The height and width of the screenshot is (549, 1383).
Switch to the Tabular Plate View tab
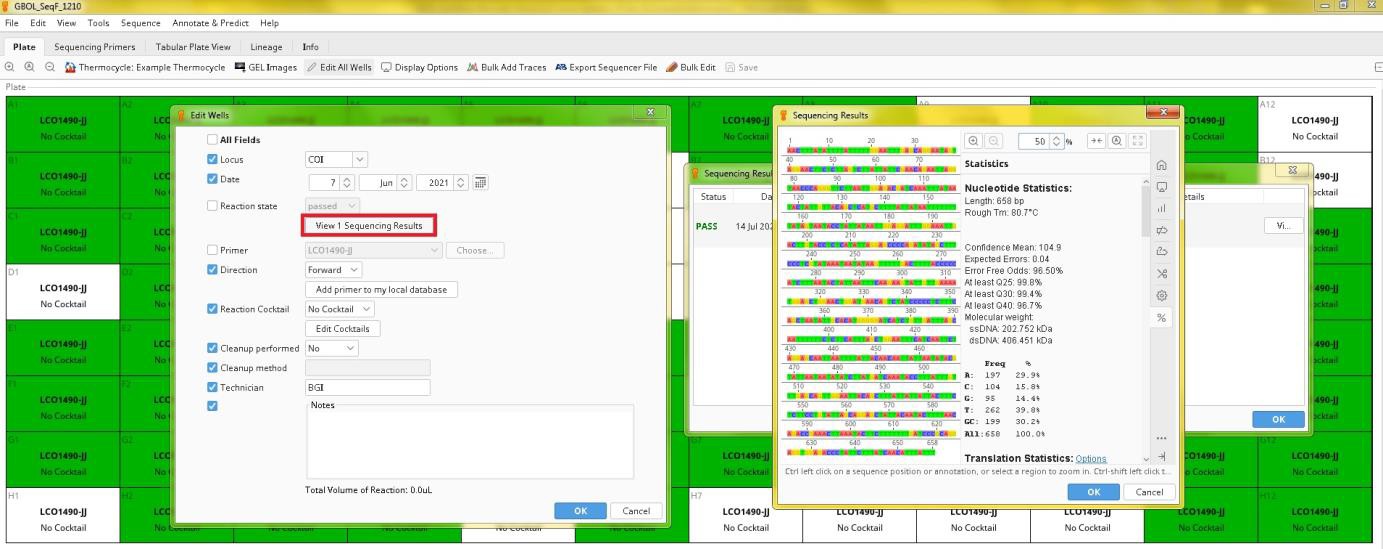point(193,47)
